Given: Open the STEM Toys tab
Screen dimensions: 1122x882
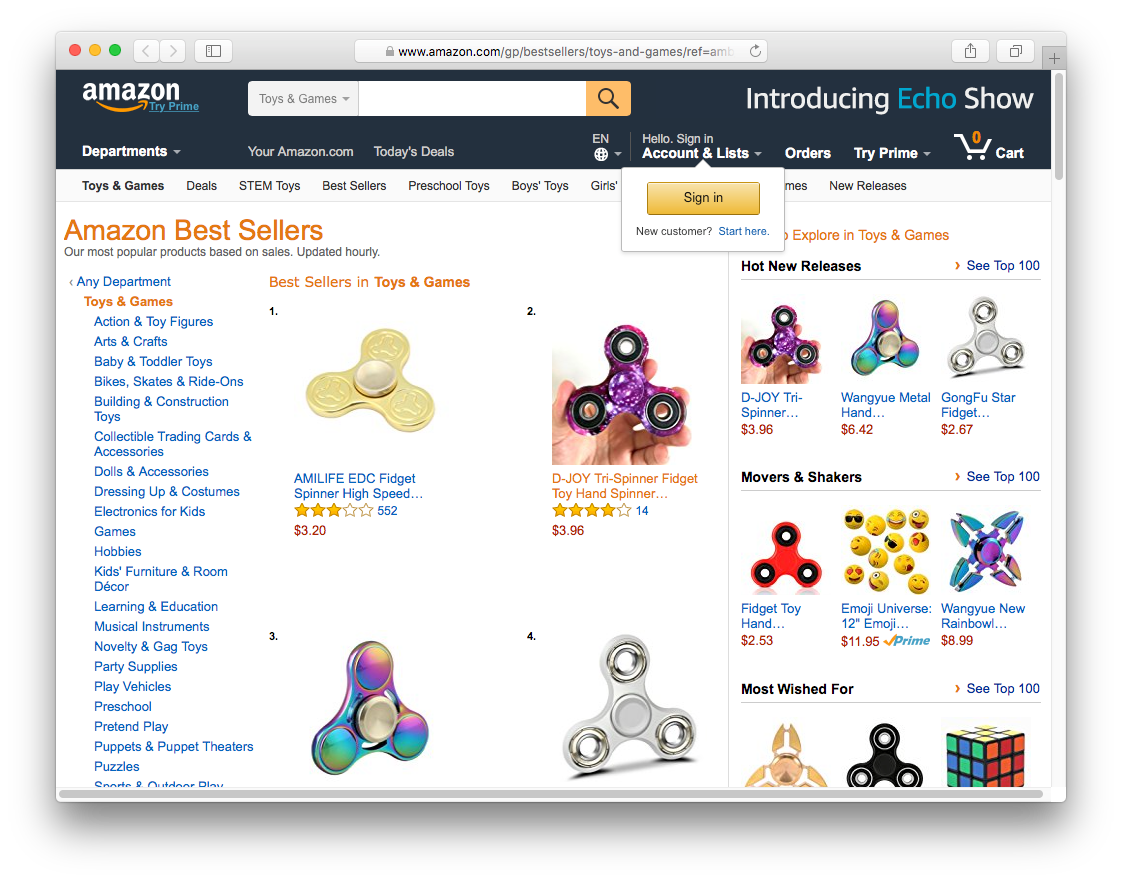Looking at the screenshot, I should pos(269,186).
